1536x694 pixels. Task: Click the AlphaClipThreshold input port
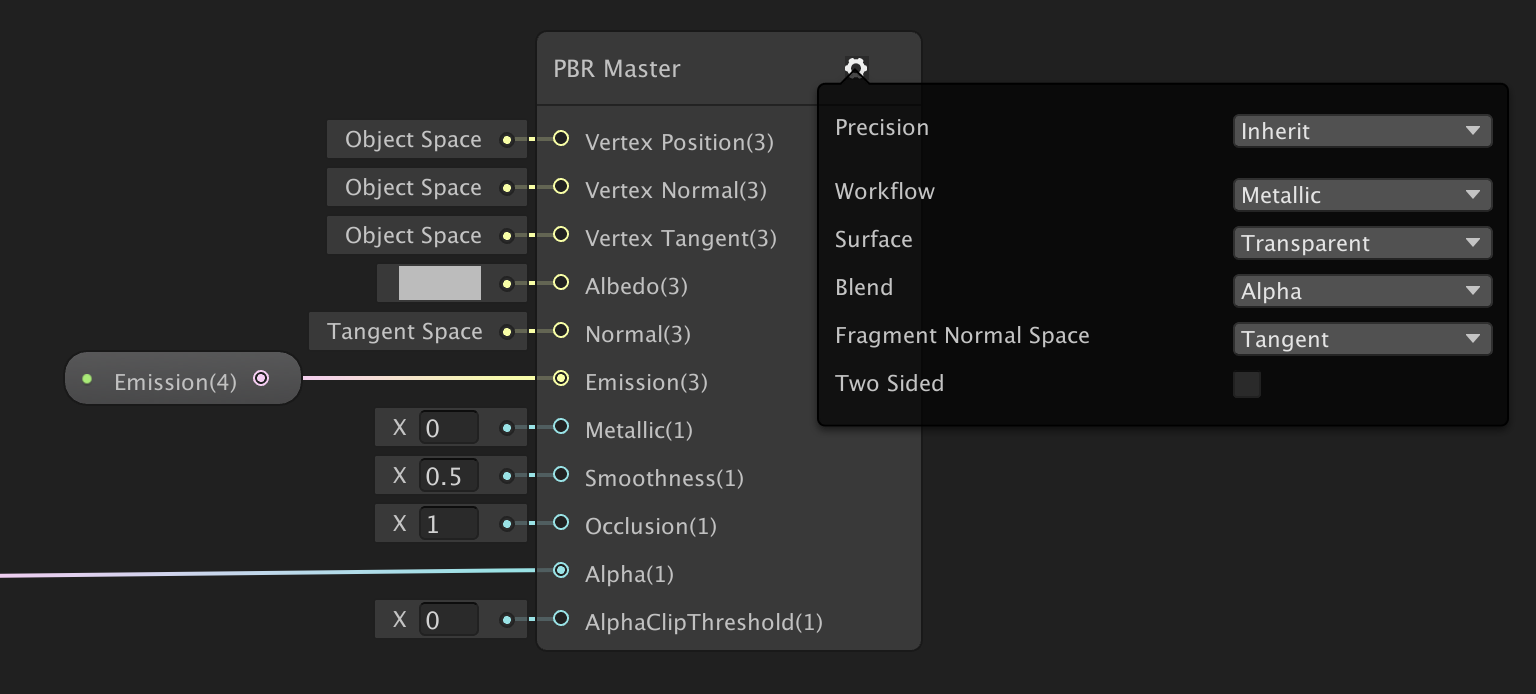tap(561, 619)
